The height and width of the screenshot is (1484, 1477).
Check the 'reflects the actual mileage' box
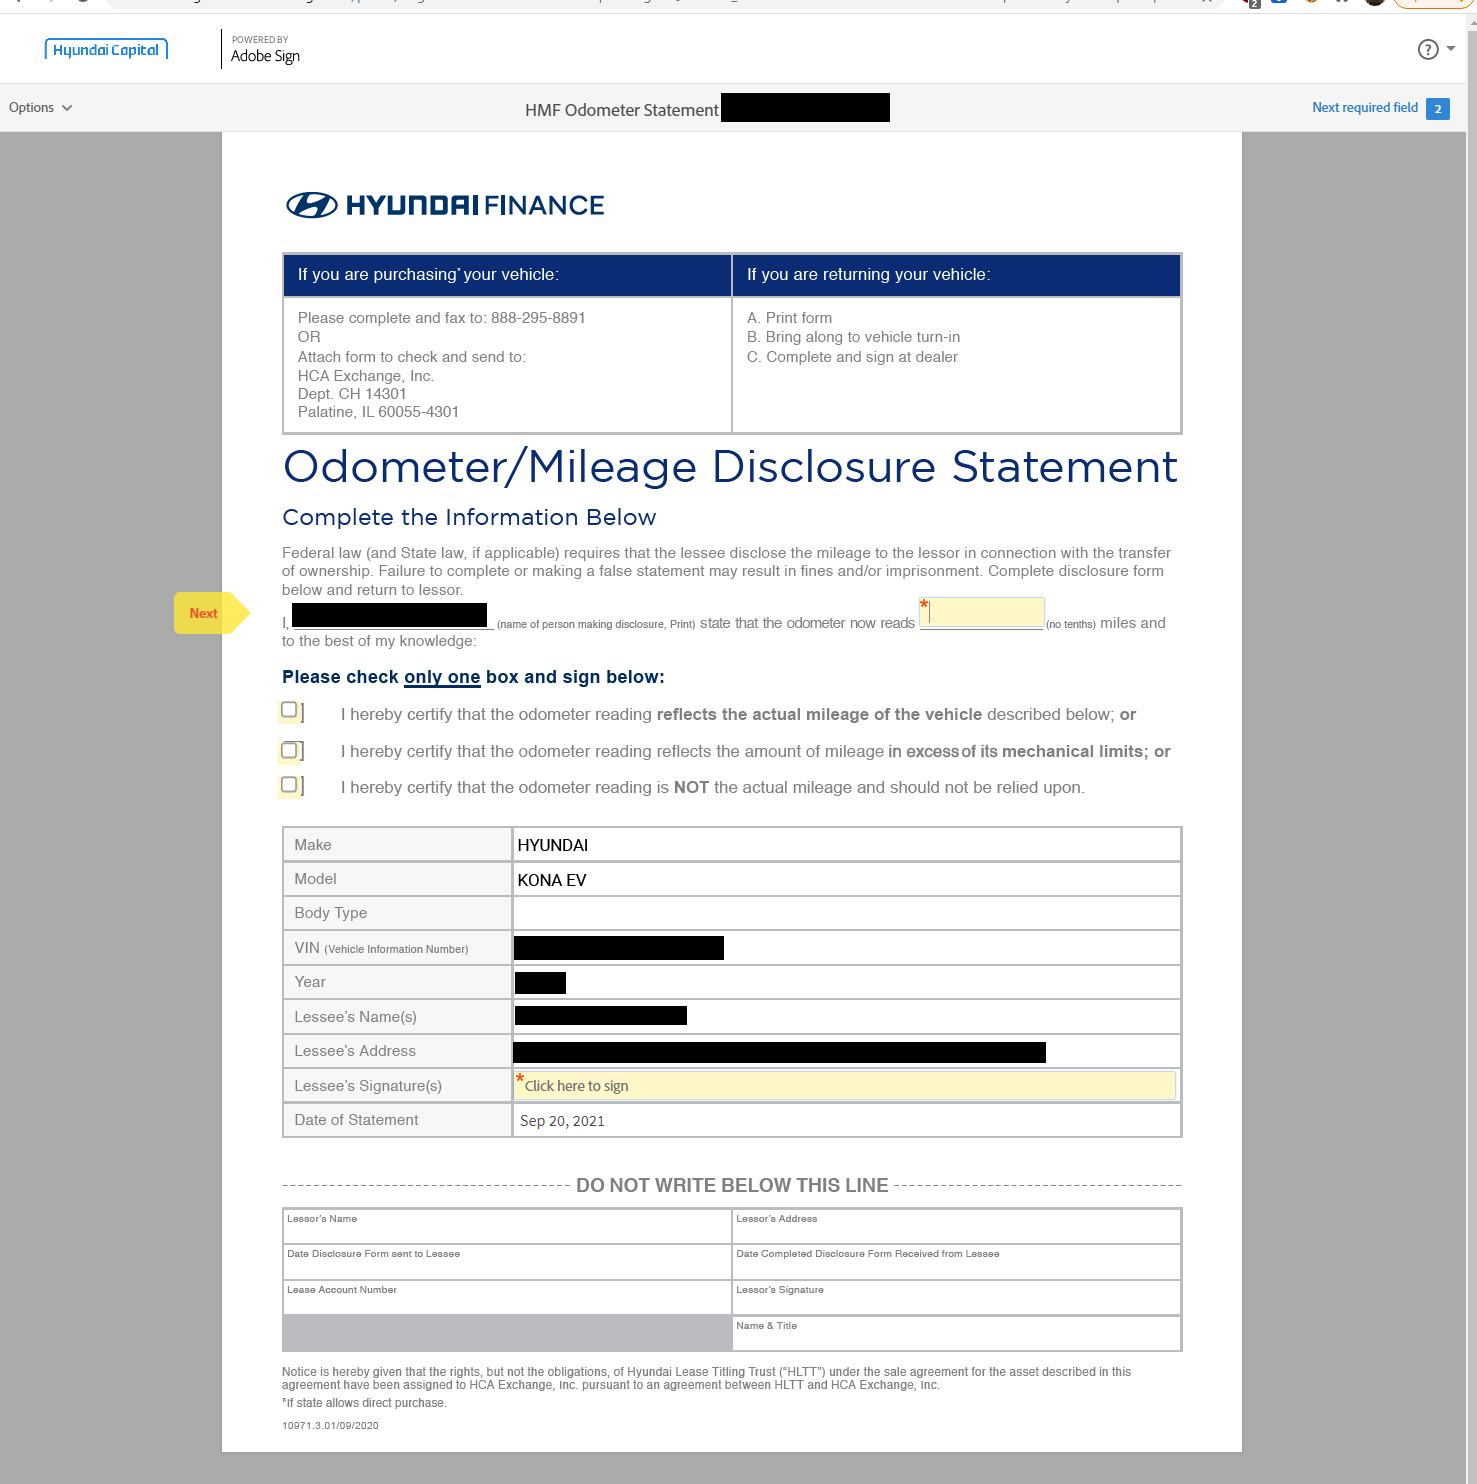point(289,710)
